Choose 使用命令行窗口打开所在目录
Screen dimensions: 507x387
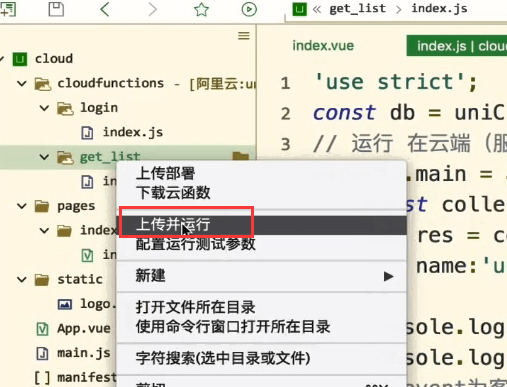point(233,327)
